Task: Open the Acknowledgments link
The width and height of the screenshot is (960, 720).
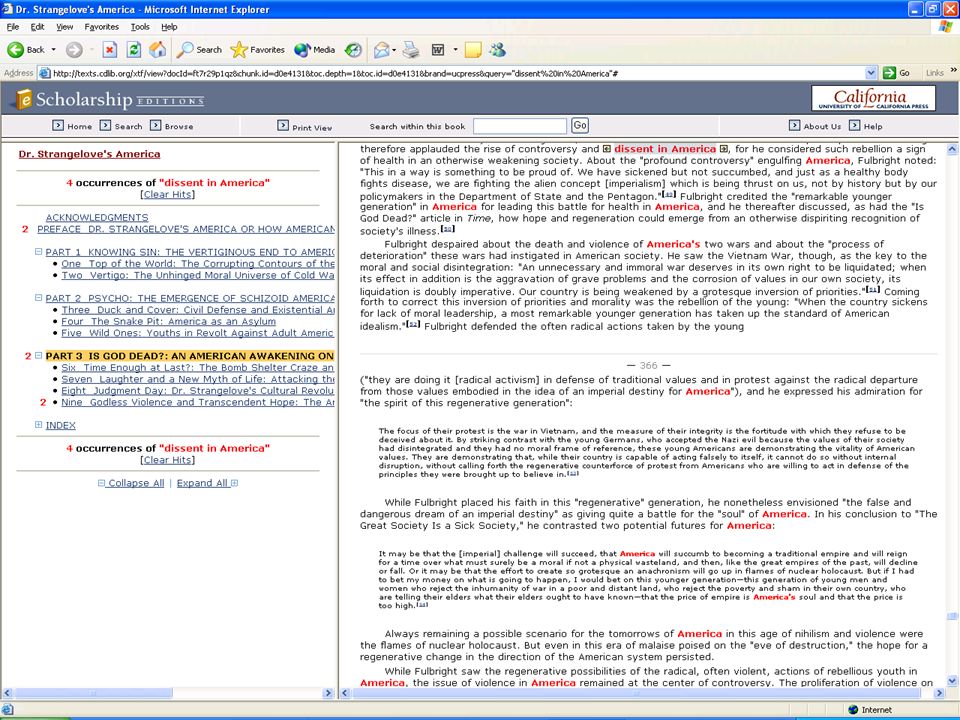Action: point(97,217)
